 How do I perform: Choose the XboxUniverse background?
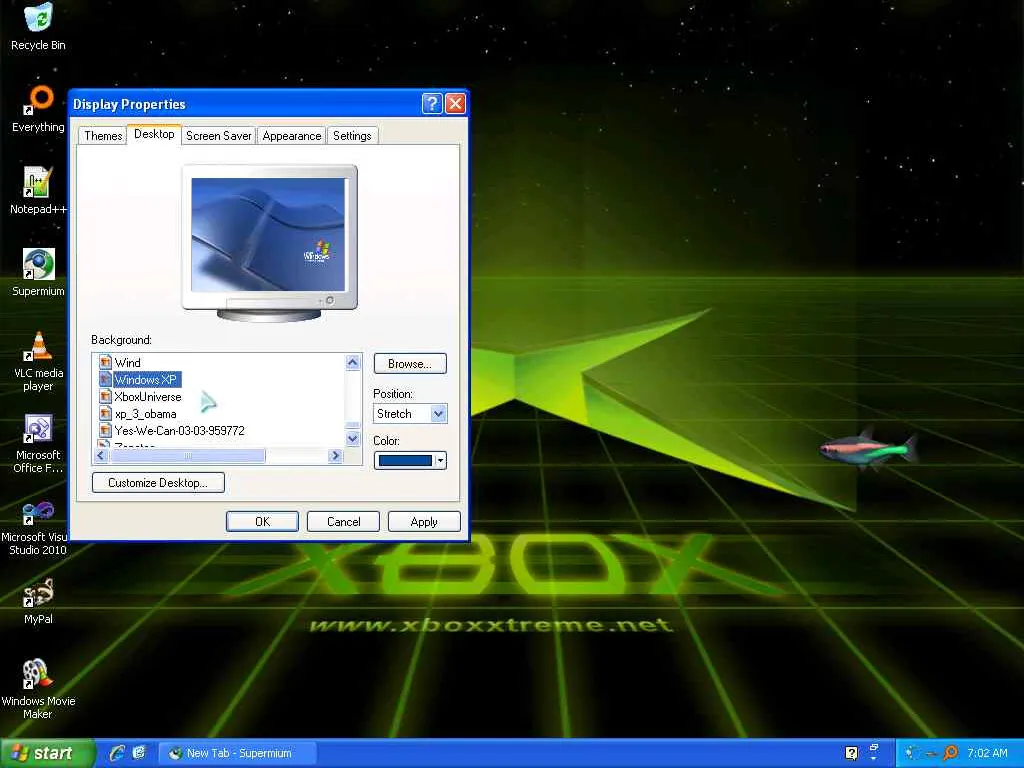point(148,396)
